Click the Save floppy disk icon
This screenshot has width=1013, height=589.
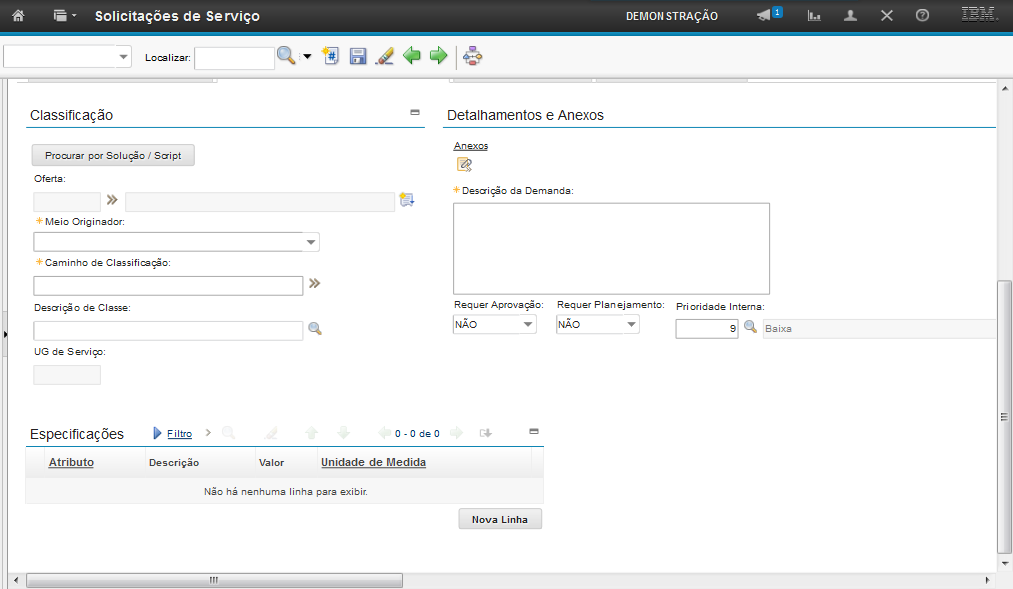(358, 57)
